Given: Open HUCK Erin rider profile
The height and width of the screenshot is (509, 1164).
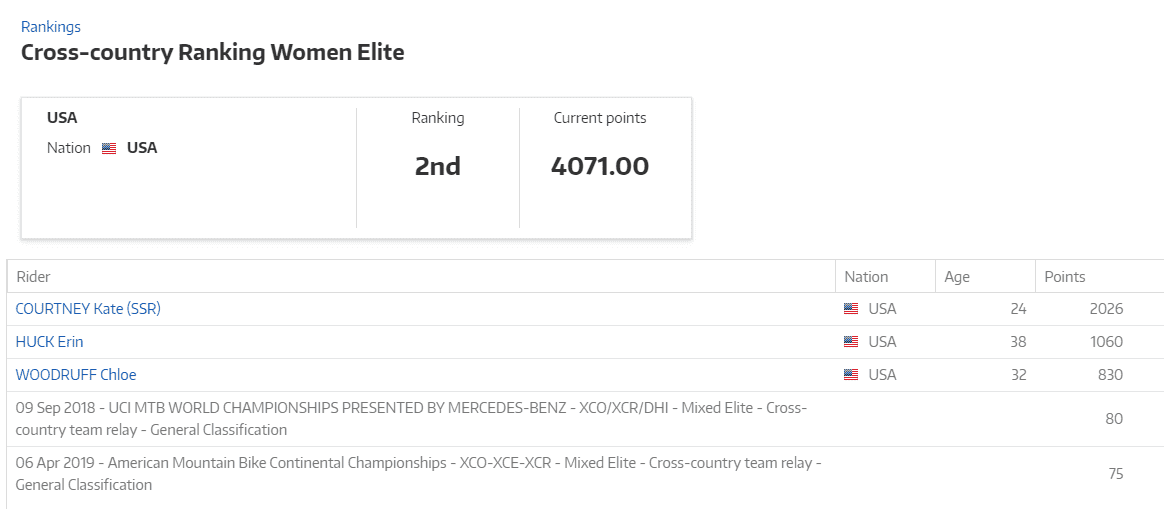Looking at the screenshot, I should tap(50, 342).
